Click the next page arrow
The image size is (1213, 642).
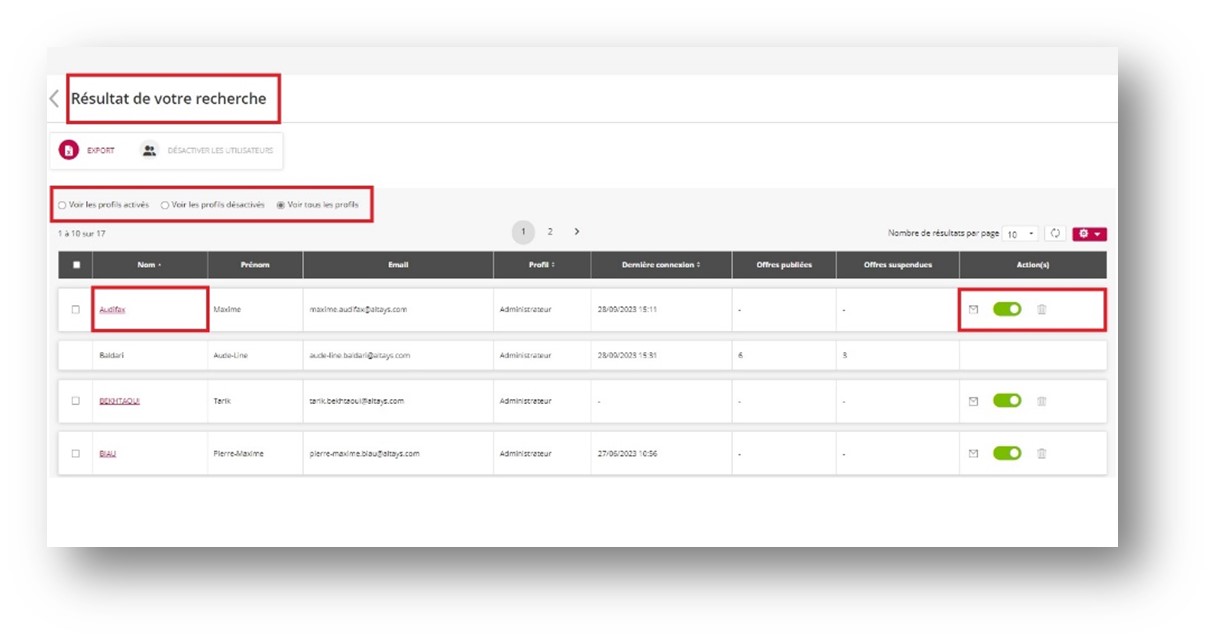[577, 232]
